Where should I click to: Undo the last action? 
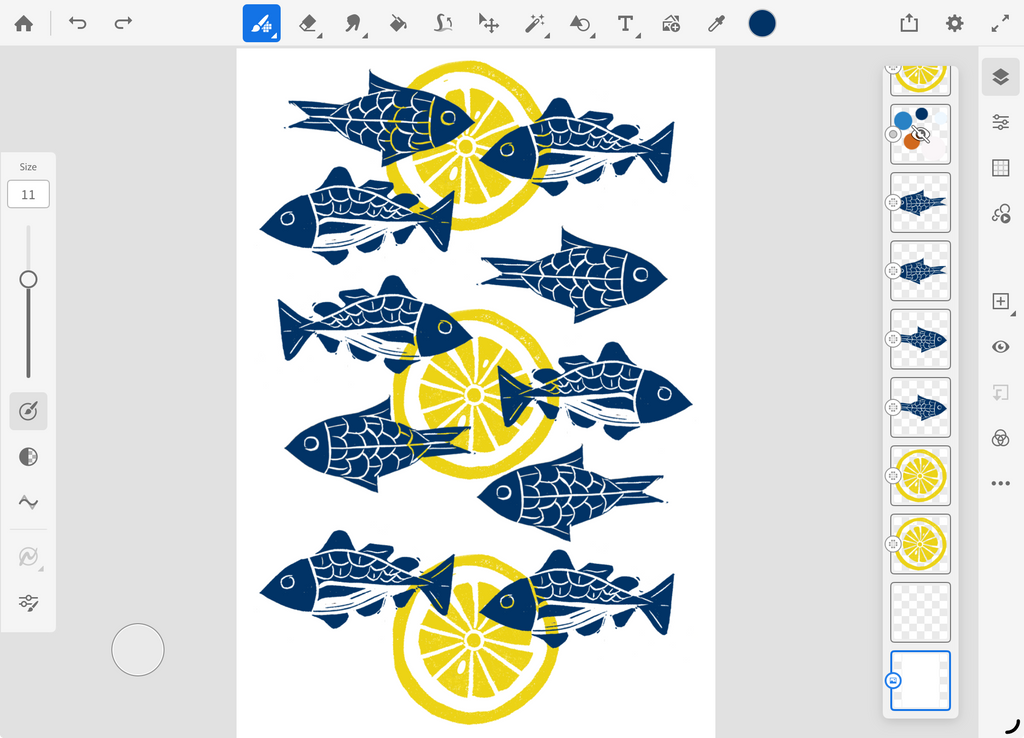tap(78, 24)
